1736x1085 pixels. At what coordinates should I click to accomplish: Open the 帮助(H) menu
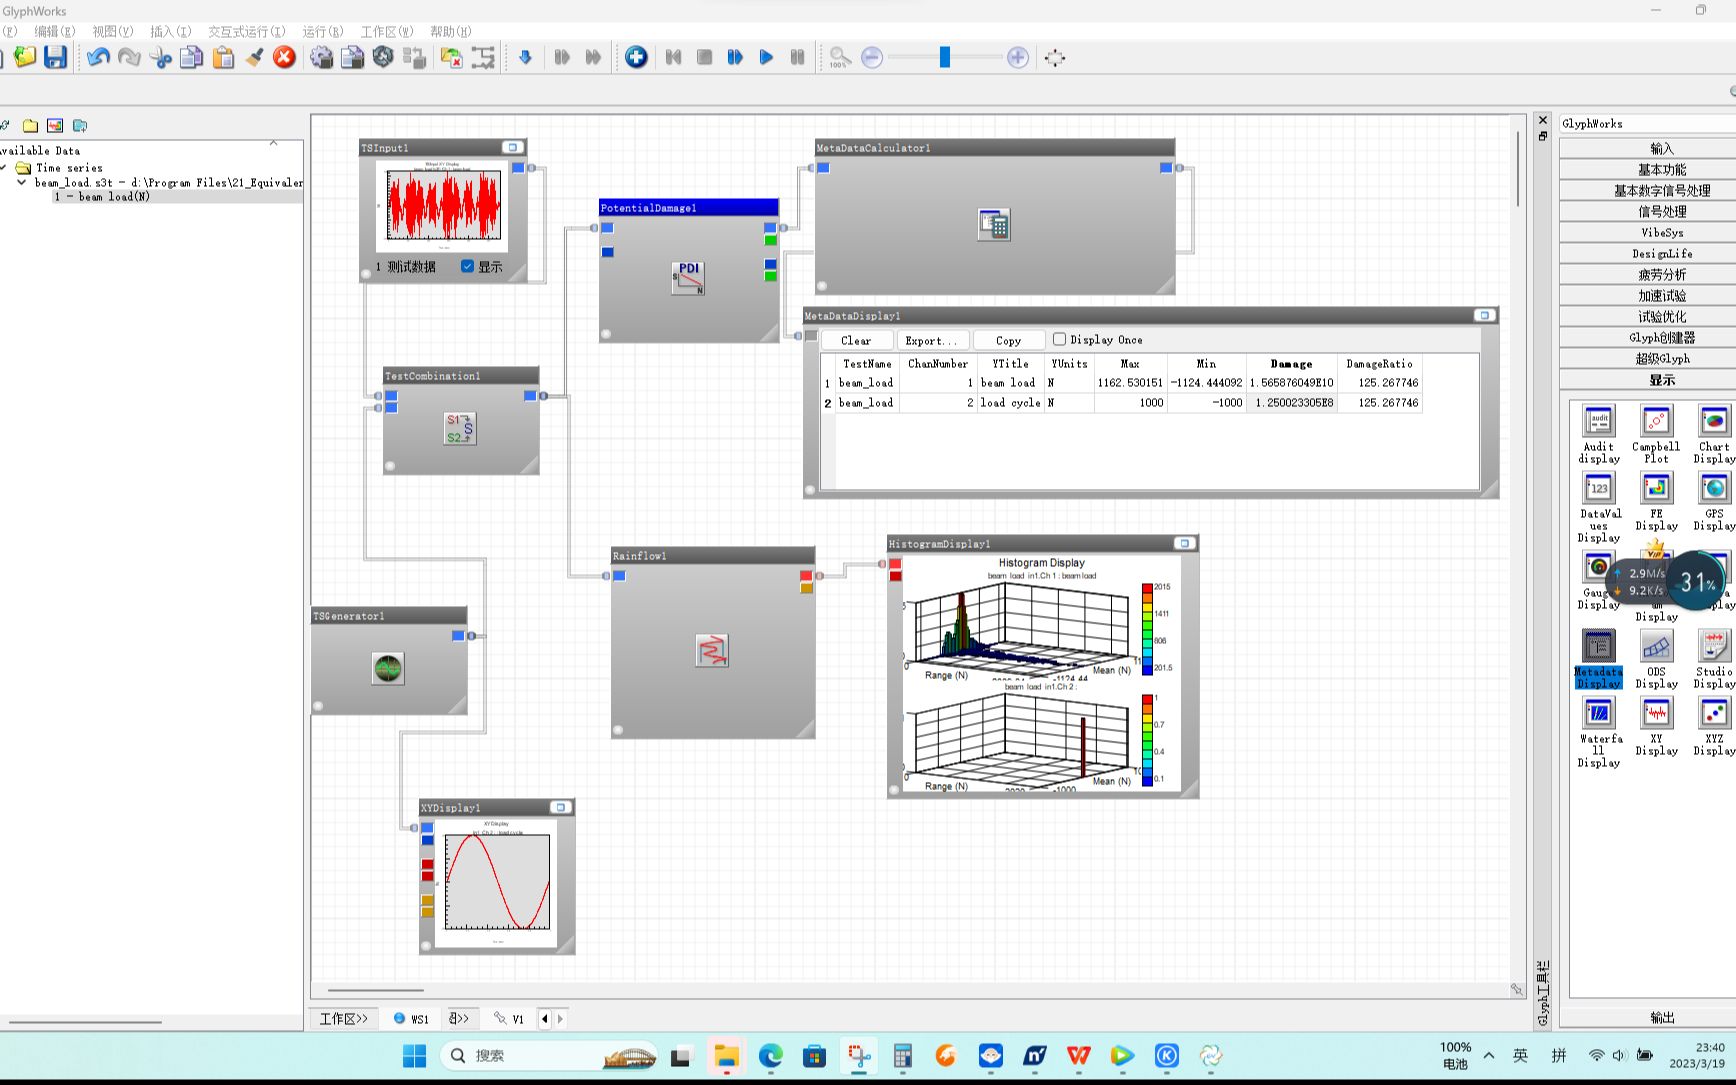click(451, 31)
